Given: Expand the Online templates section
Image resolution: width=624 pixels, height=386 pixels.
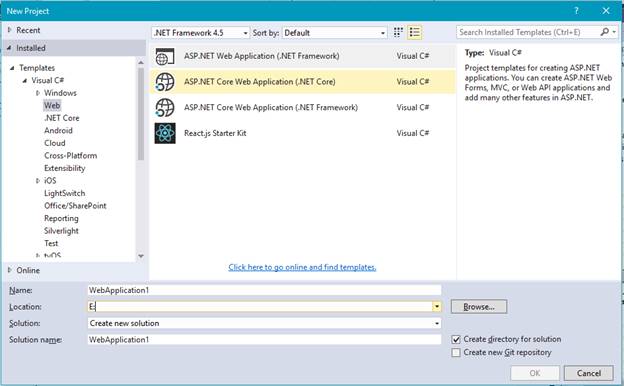Looking at the screenshot, I should (10, 270).
